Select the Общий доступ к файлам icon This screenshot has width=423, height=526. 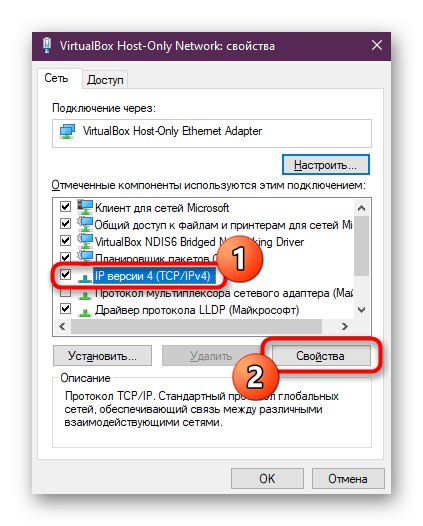click(x=85, y=224)
